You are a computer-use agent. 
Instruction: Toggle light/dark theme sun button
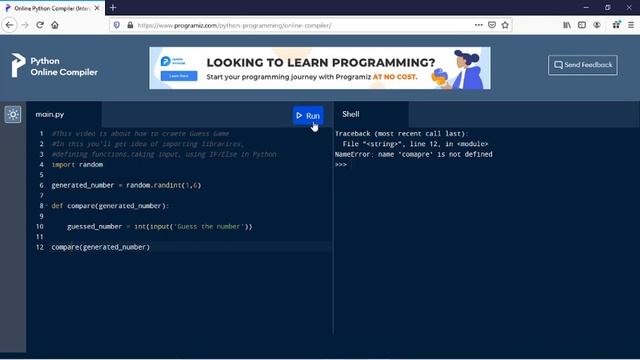13,114
